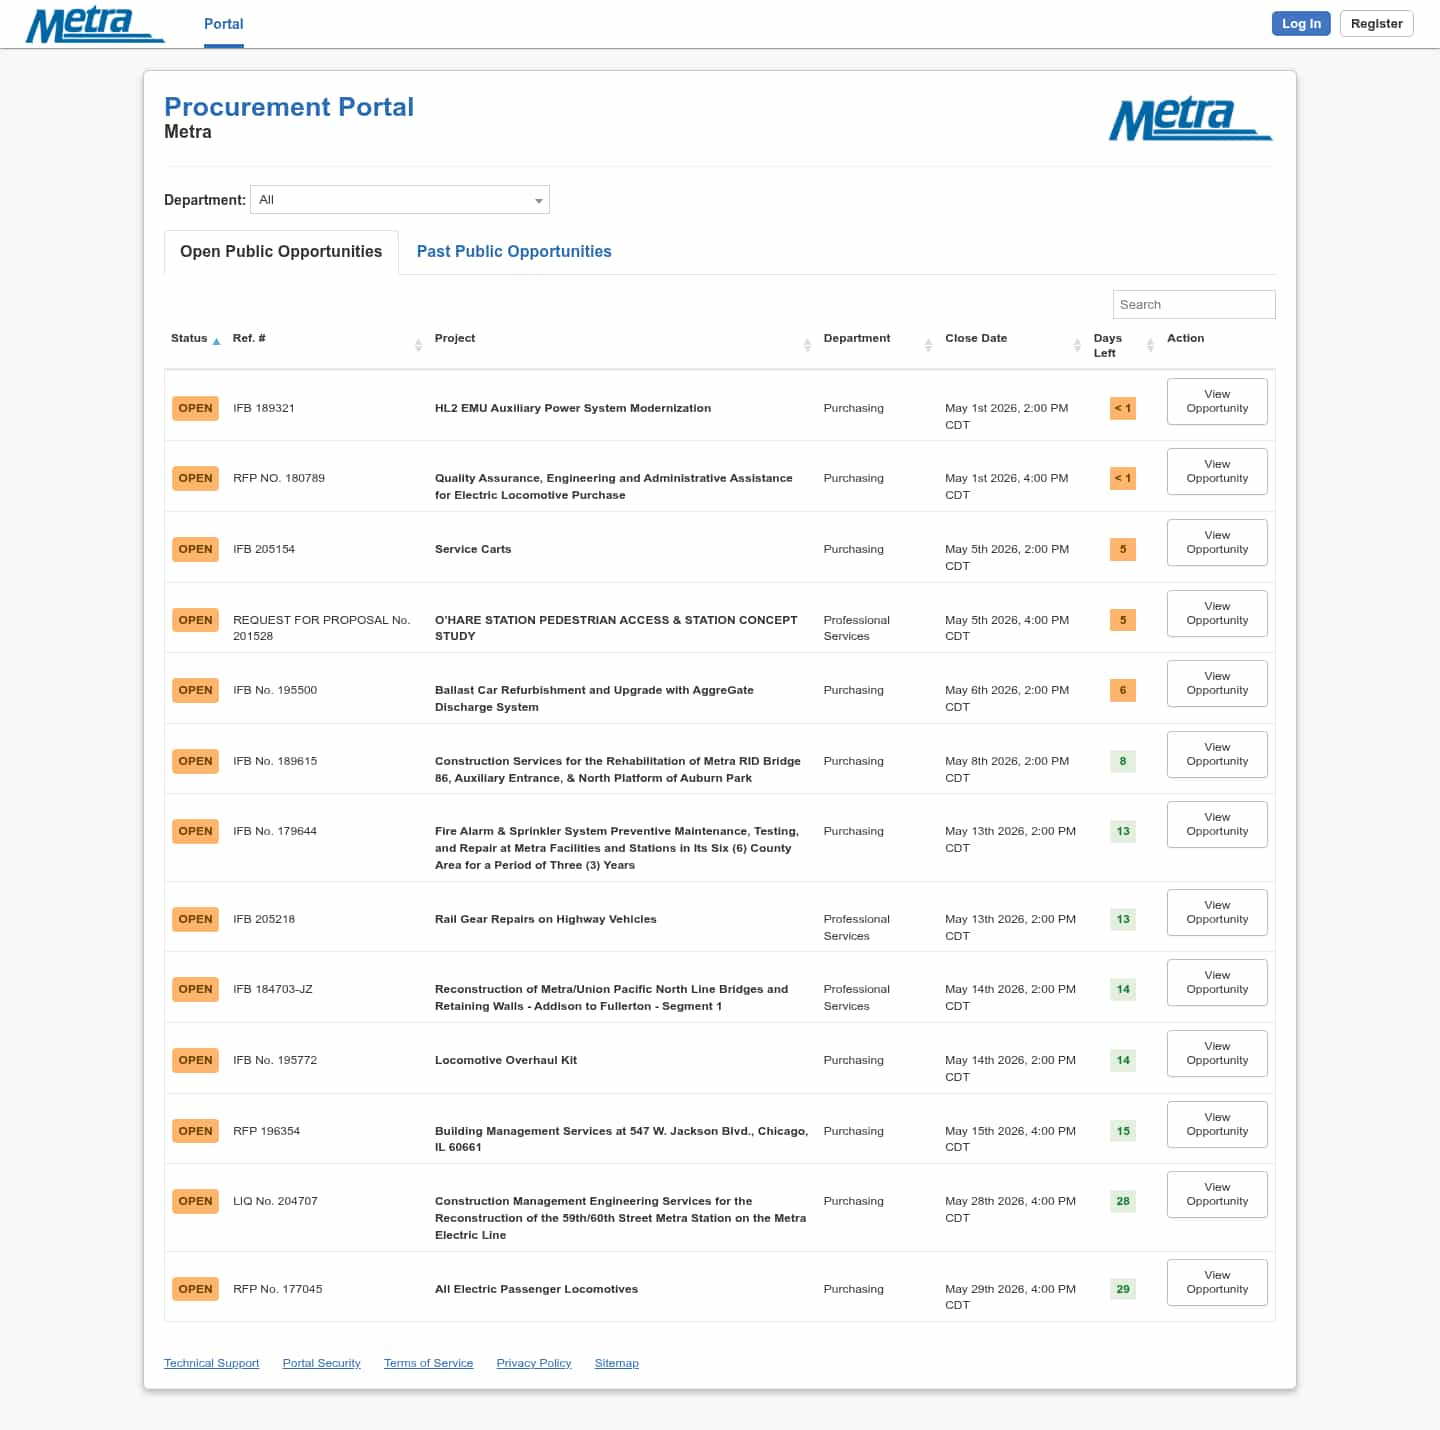Click the Locomotive Overhaul Kit project title
Screen dimensions: 1440x1430
click(506, 1061)
